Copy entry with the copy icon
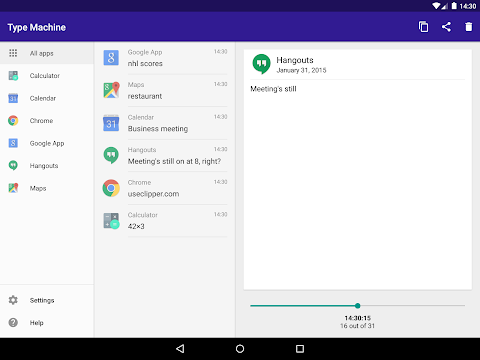The image size is (480, 360). click(423, 27)
